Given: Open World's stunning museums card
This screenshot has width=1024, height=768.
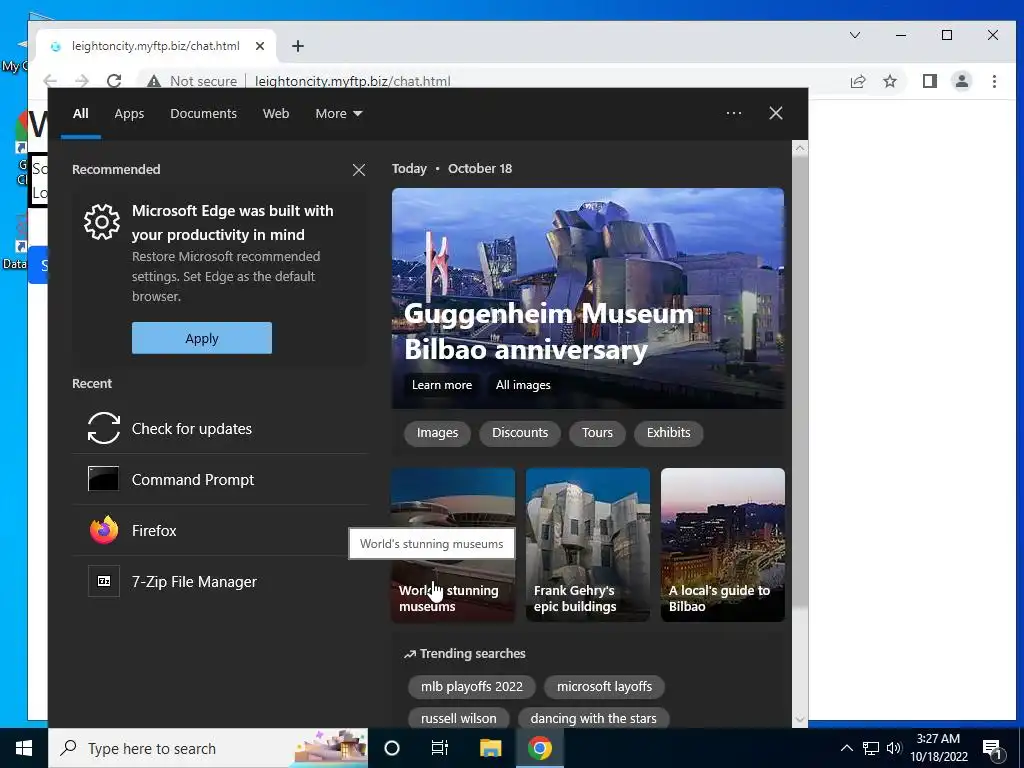Looking at the screenshot, I should 453,545.
